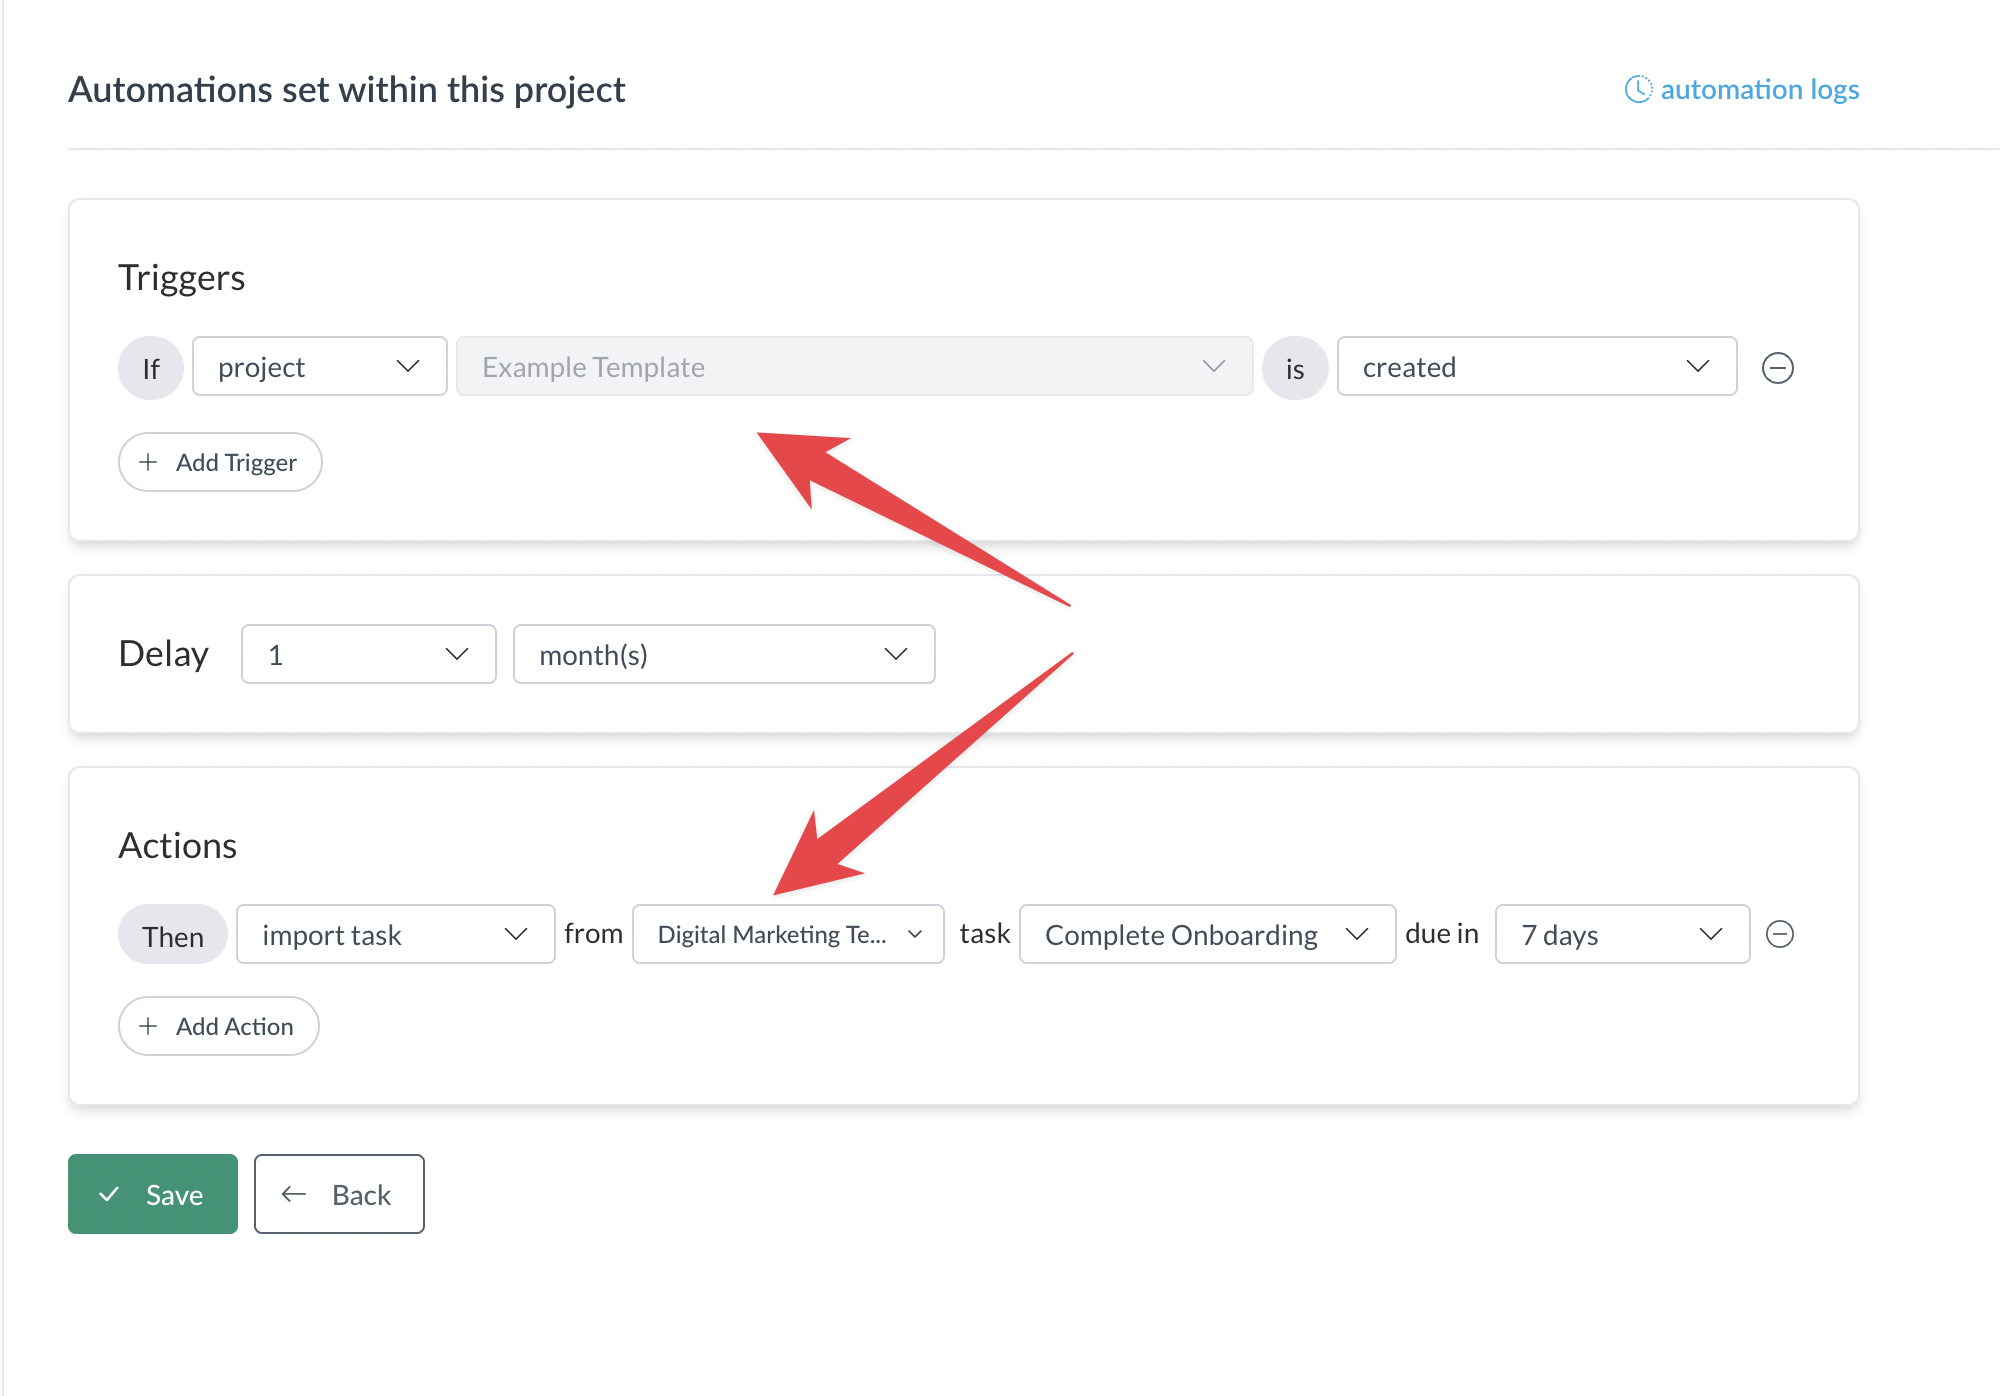Viewport: 2000px width, 1396px height.
Task: Expand the Delay number dropdown showing 1
Action: 368,655
